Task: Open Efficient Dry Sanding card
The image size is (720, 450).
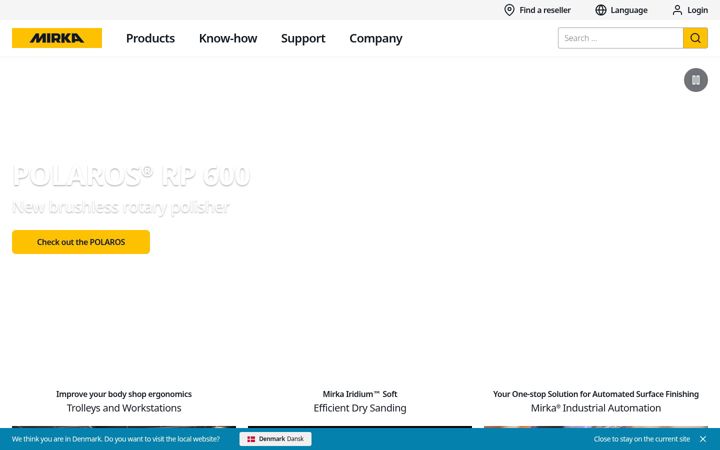Action: [360, 408]
